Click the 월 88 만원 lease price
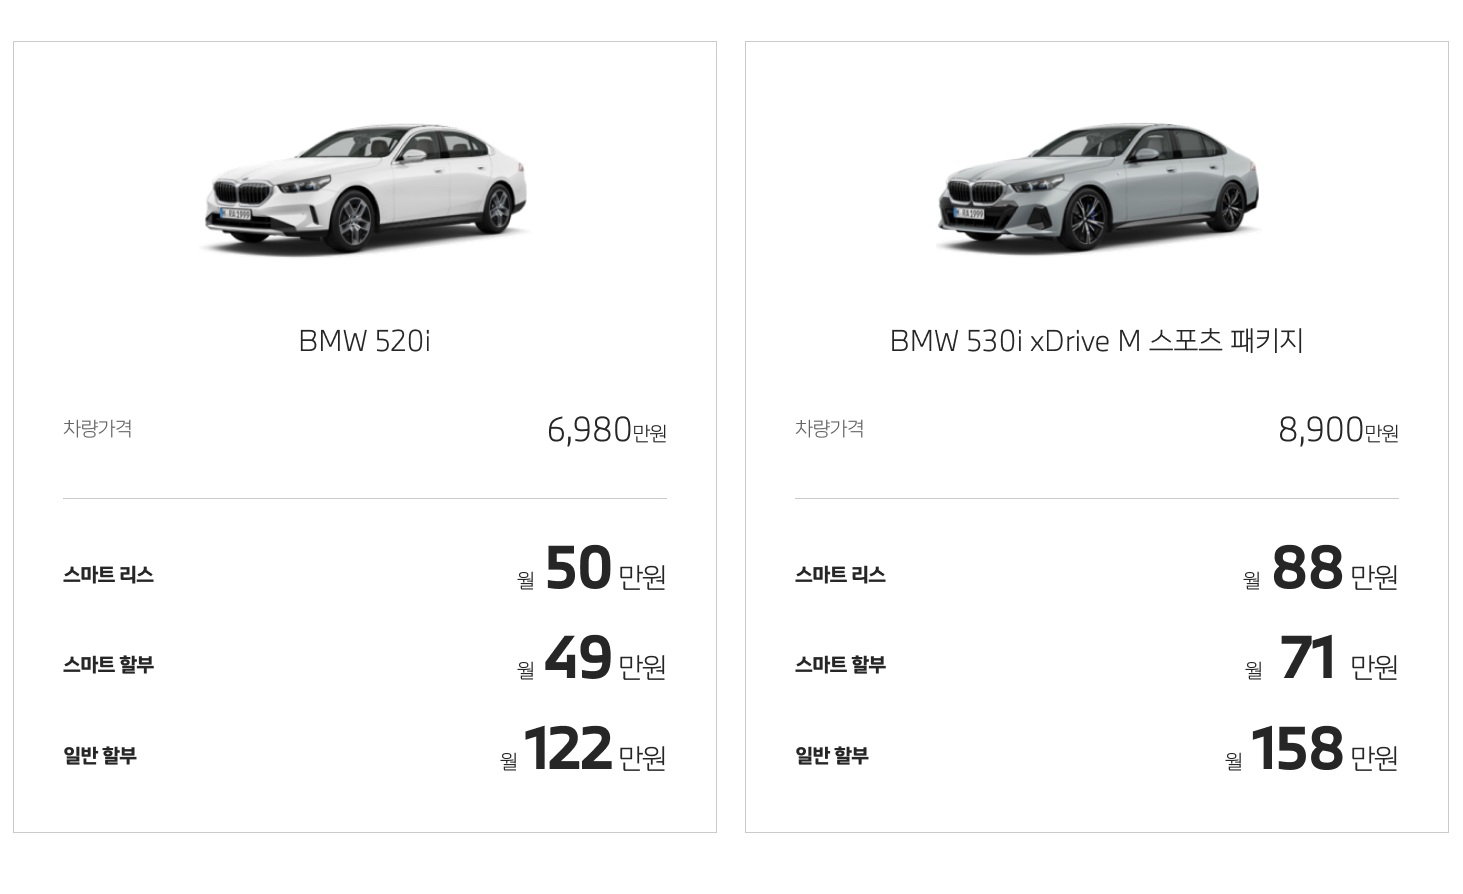 (1320, 570)
